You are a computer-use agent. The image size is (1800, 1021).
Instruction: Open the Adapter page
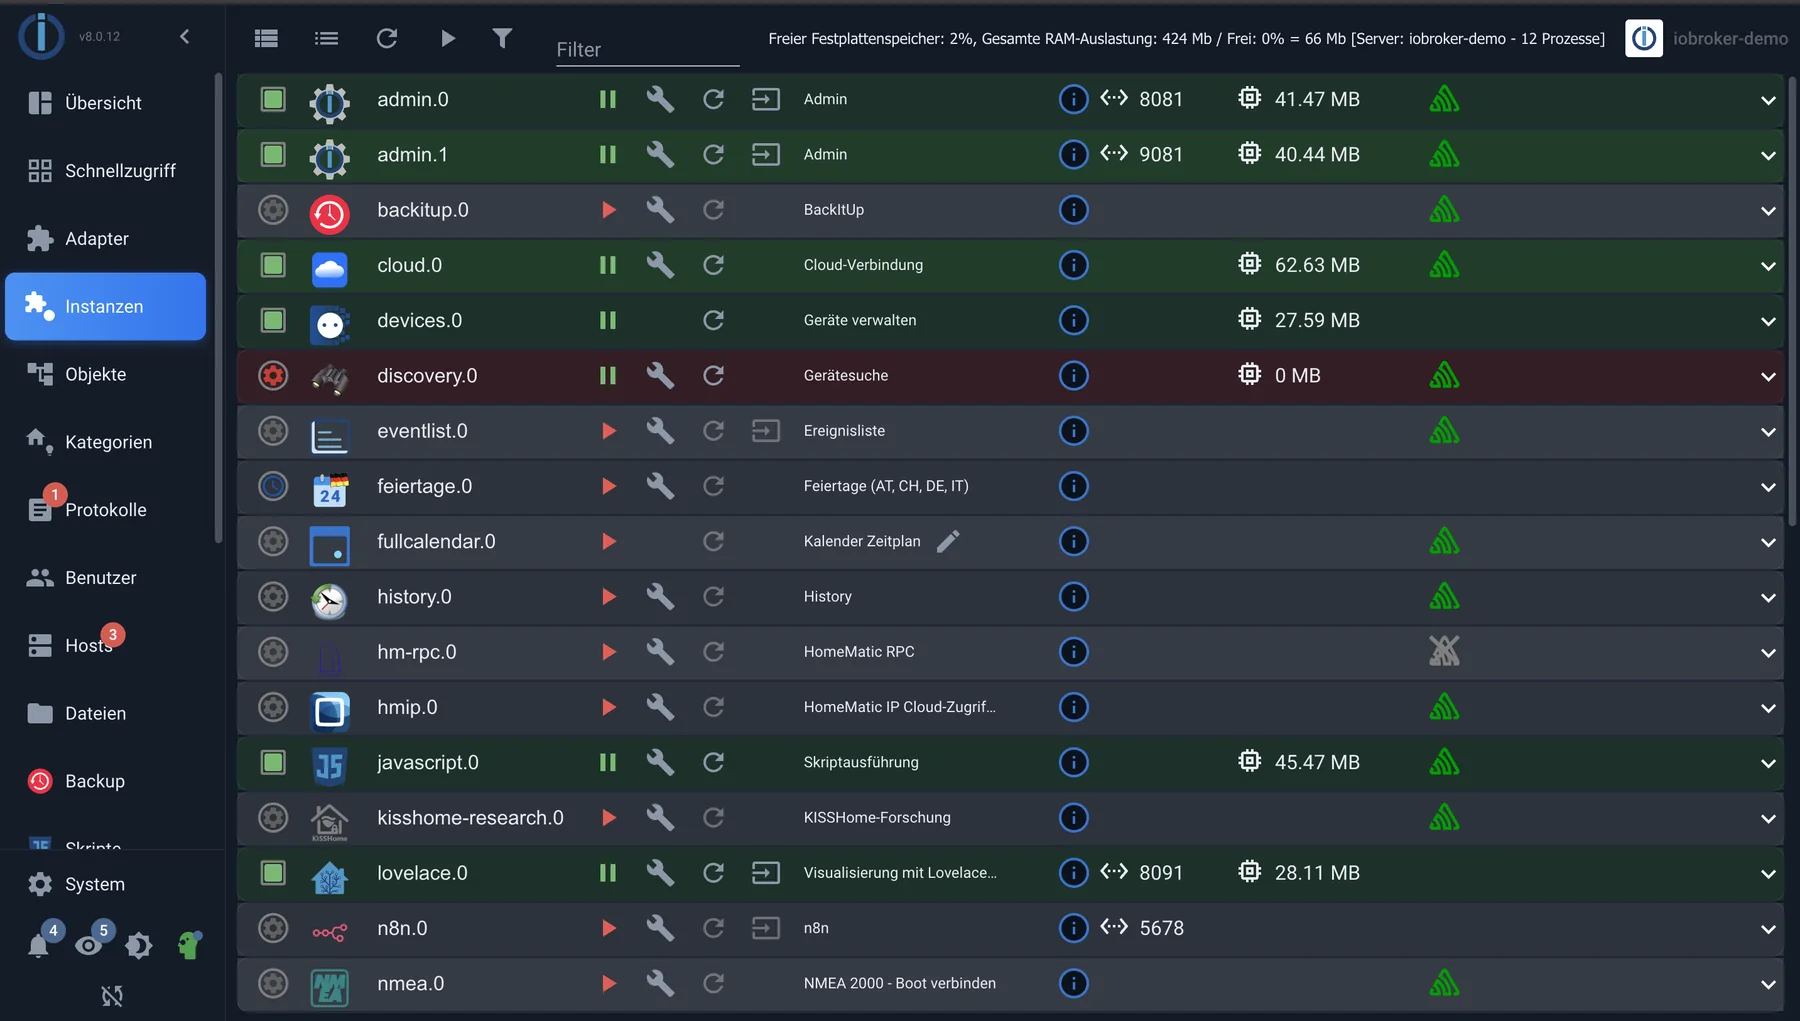tap(105, 239)
